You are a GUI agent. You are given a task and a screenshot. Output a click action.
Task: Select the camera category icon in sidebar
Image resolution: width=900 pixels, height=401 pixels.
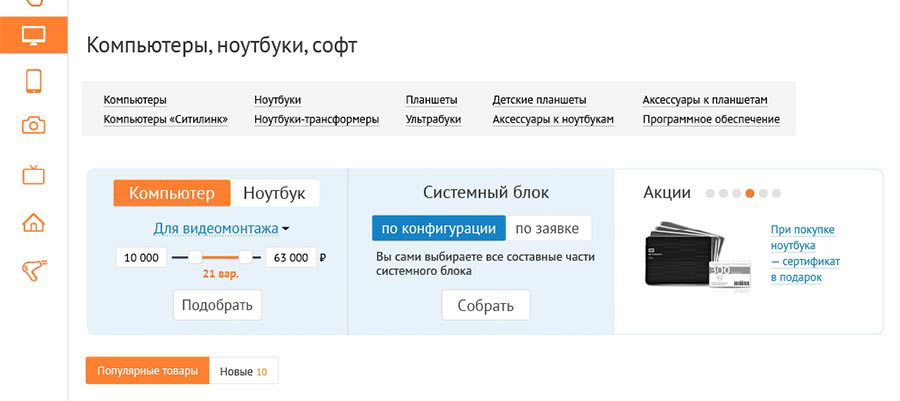click(34, 125)
